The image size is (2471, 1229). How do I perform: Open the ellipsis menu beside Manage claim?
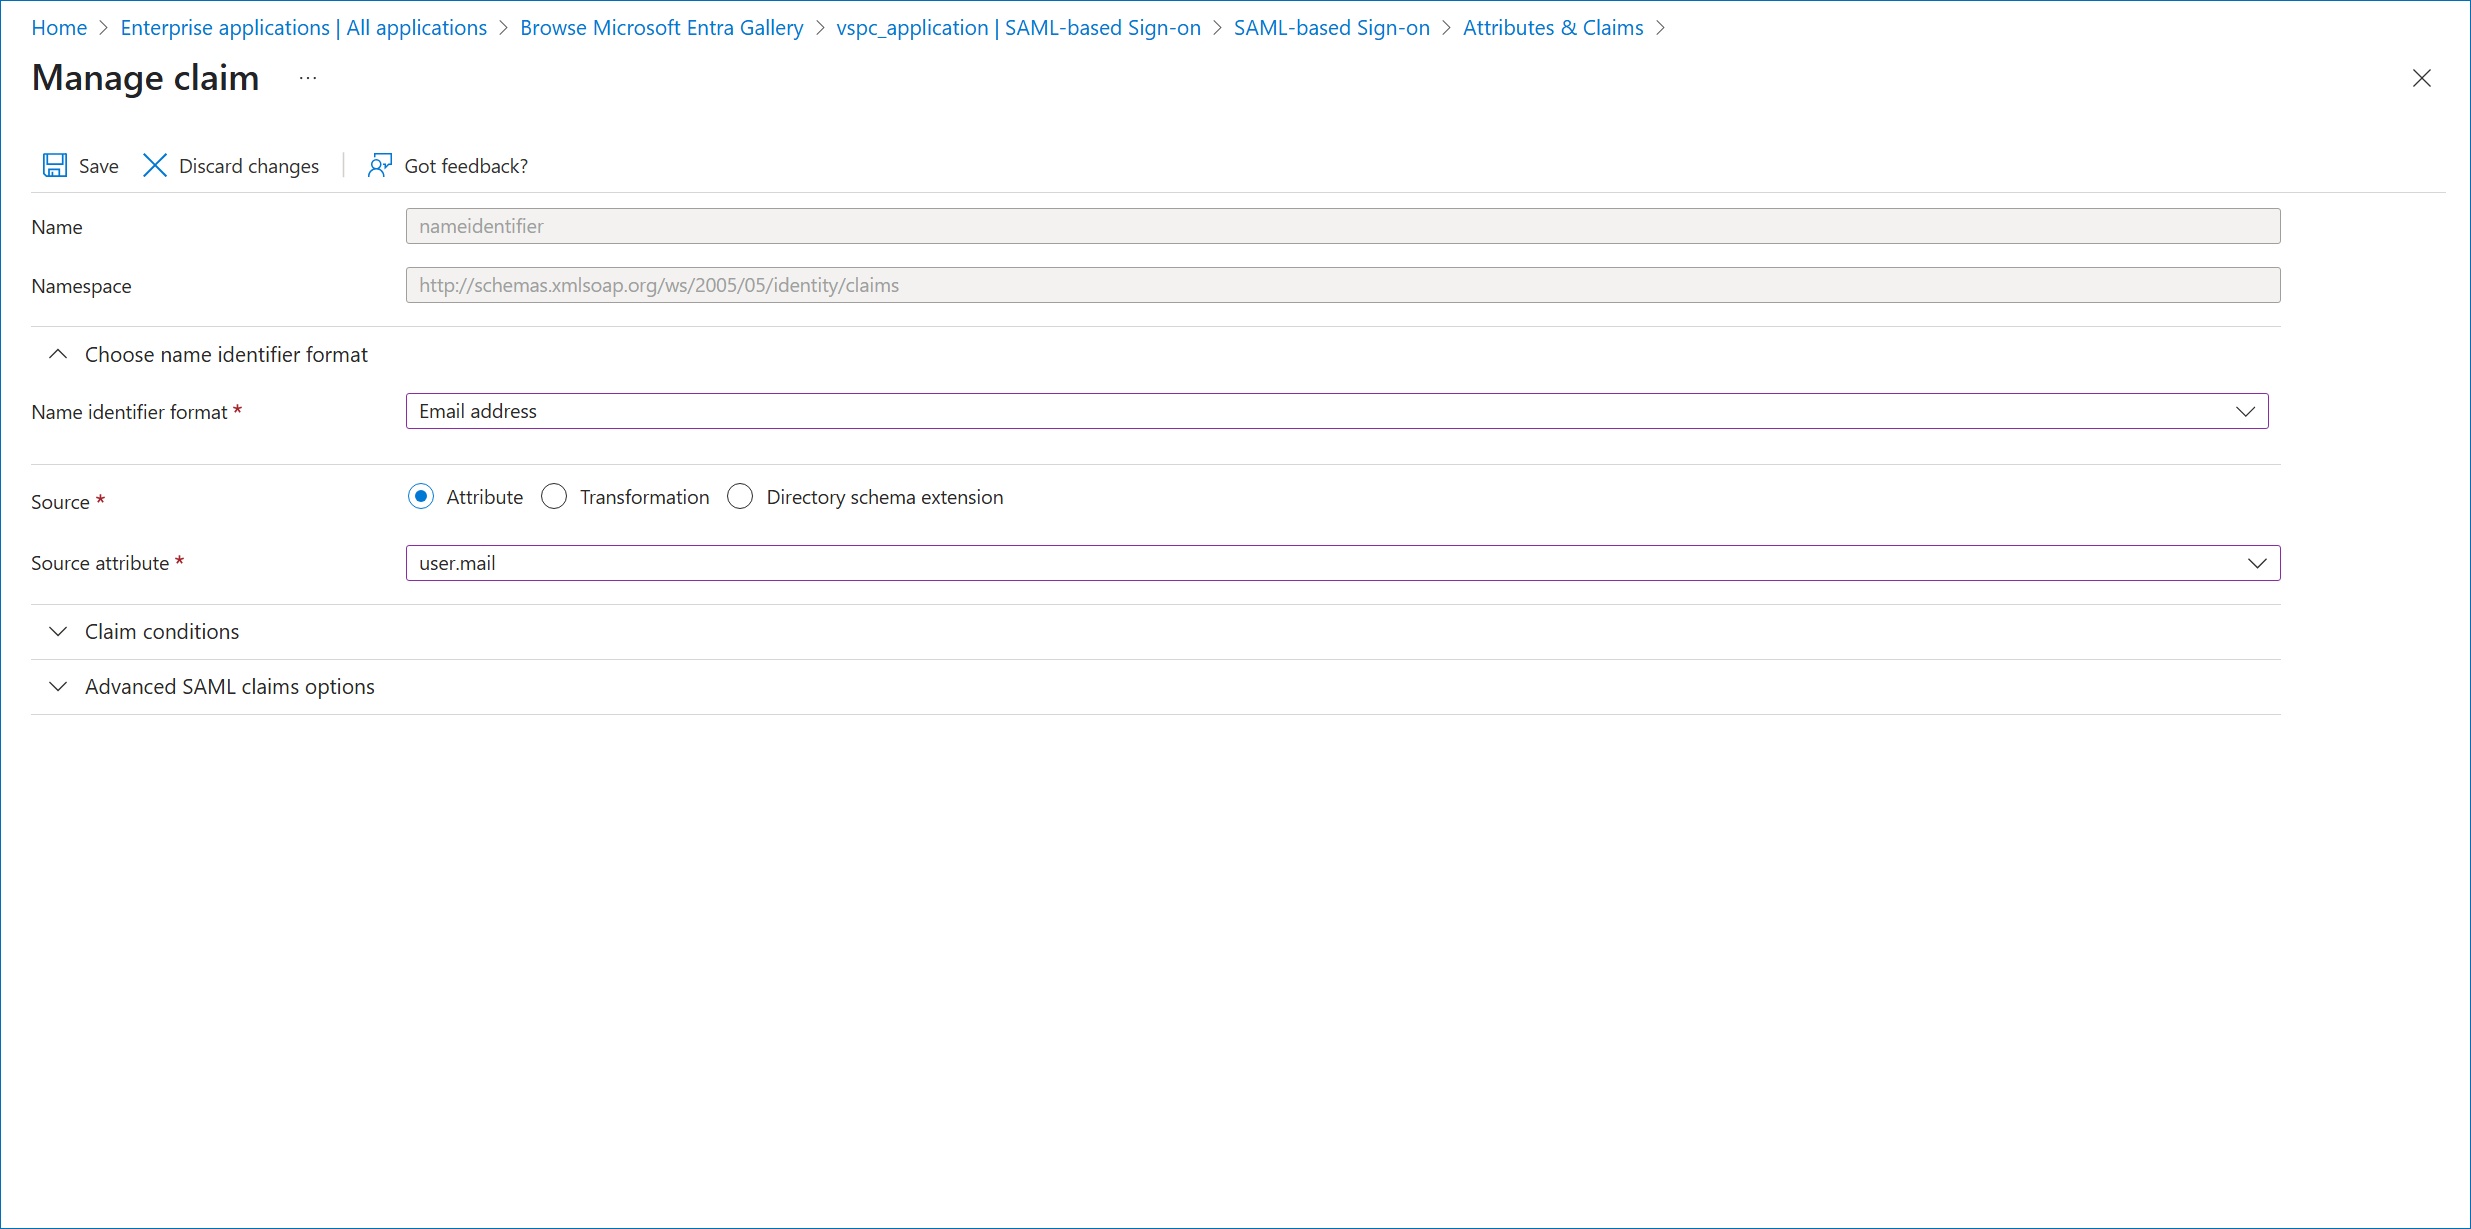307,78
